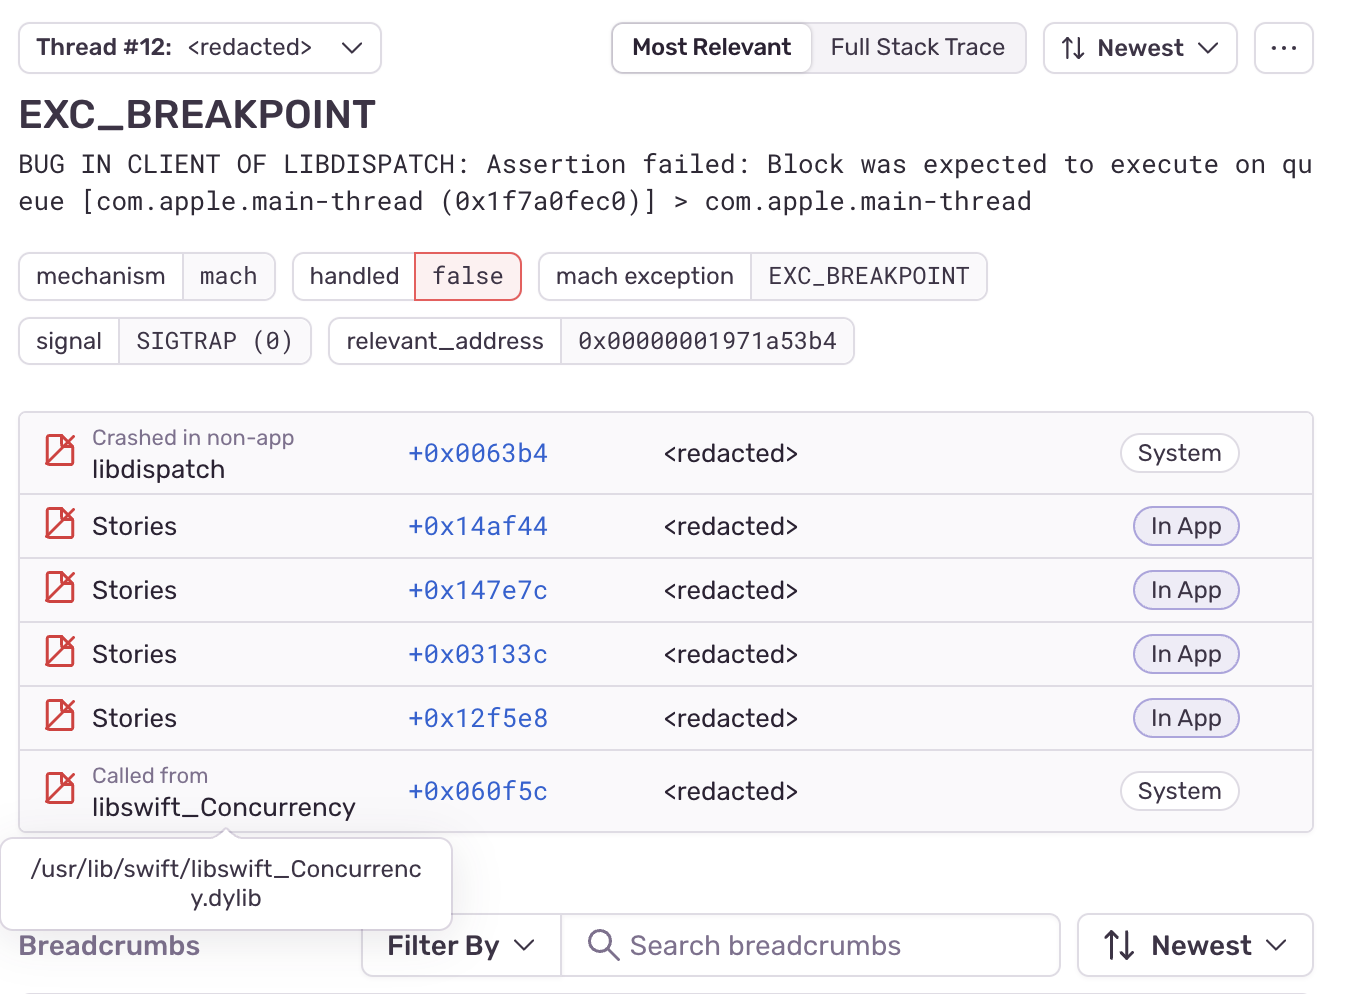The image size is (1346, 994).
Task: Click the +0x060f5c address link
Action: 477,792
